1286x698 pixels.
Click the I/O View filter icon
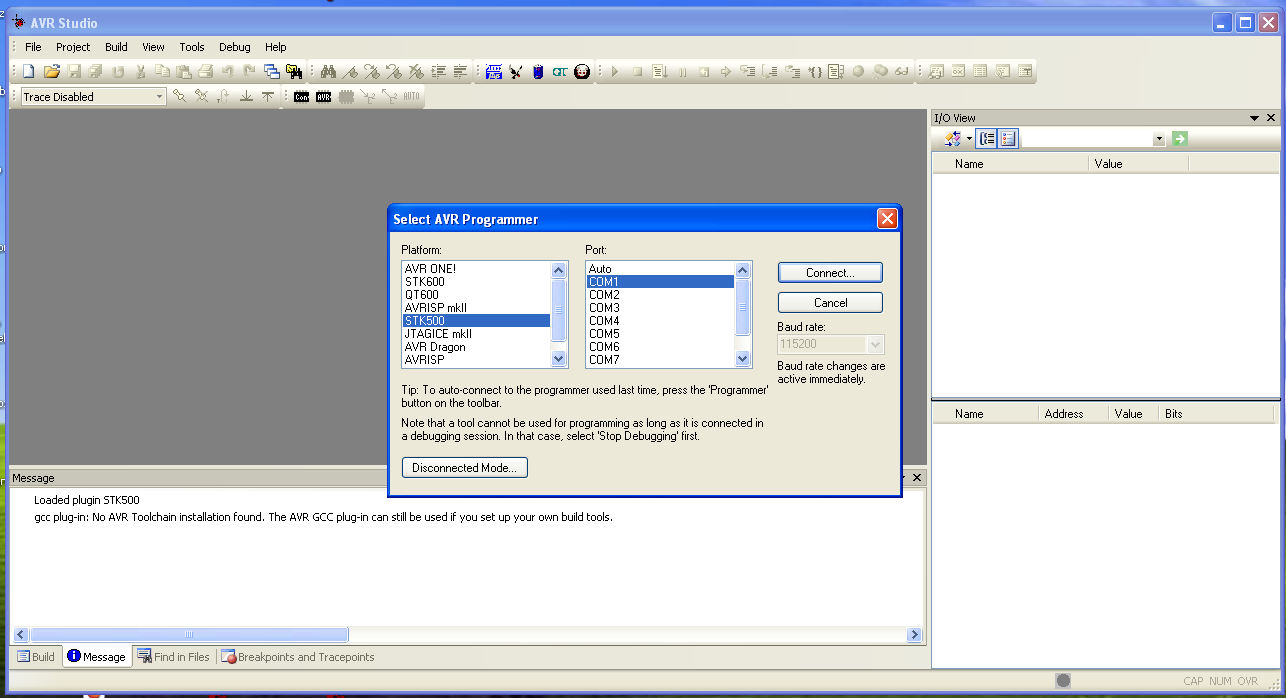(x=953, y=139)
